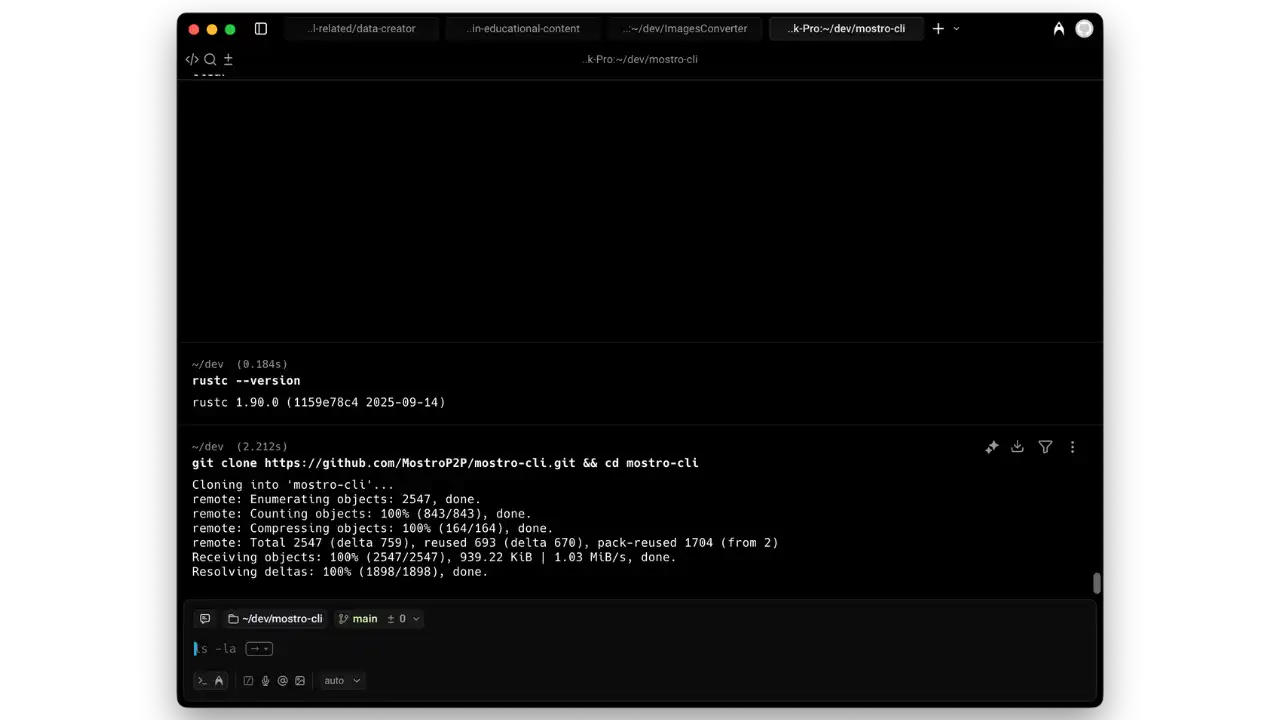The width and height of the screenshot is (1280, 720).
Task: Toggle the left sidebar panel
Action: 261,29
